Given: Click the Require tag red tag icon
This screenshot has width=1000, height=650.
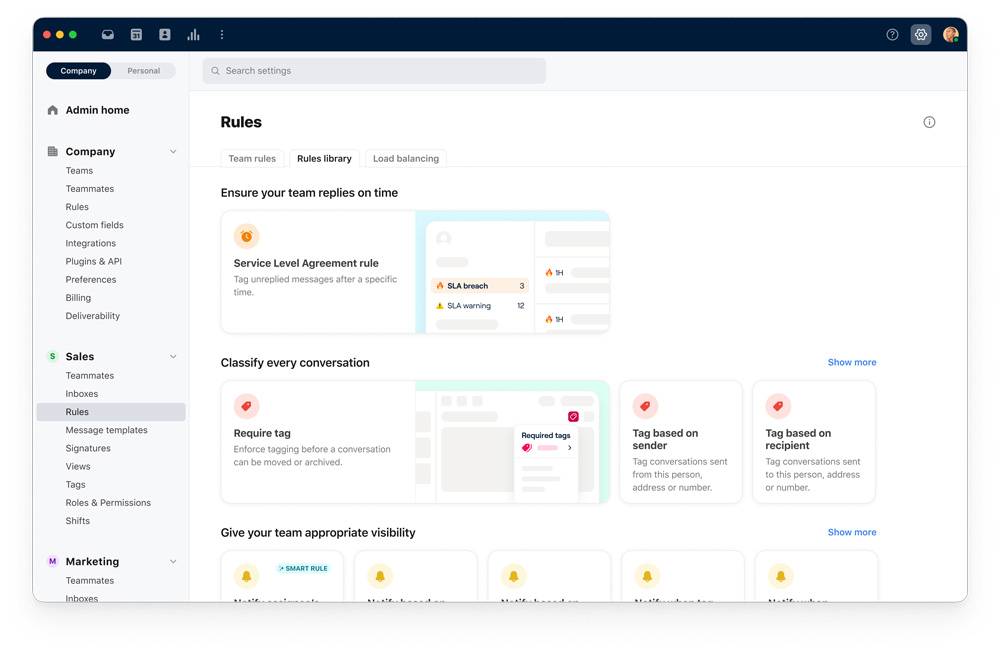Looking at the screenshot, I should [246, 406].
